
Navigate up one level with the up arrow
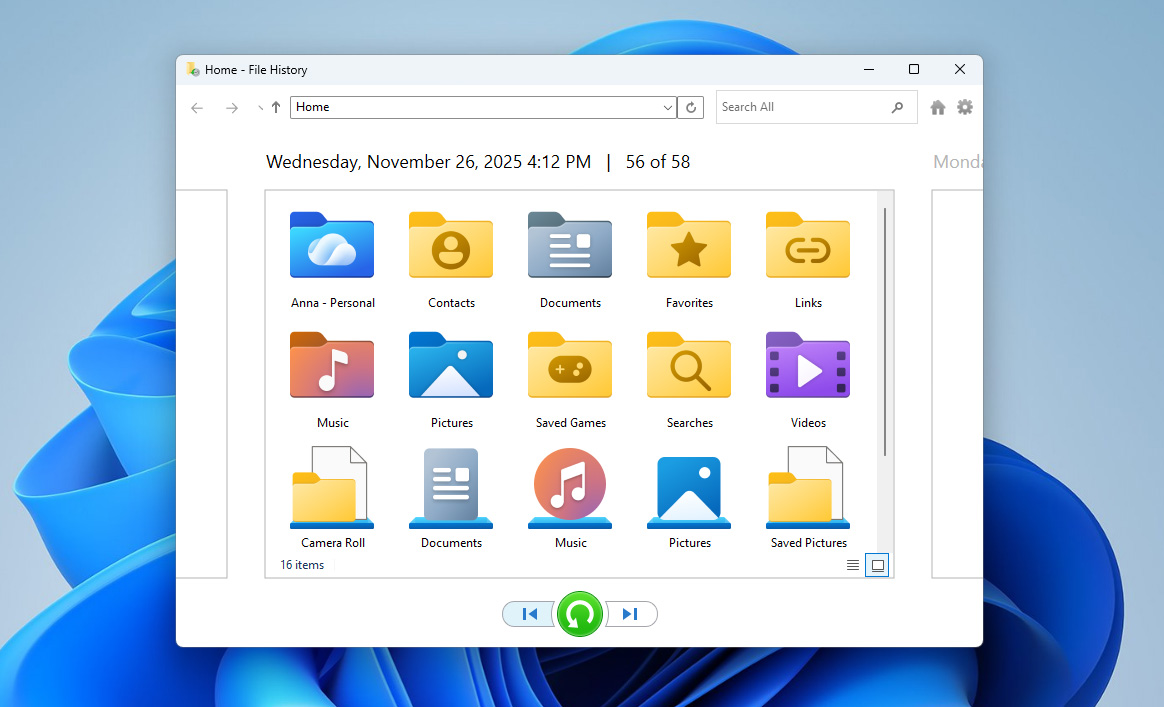pyautogui.click(x=275, y=107)
